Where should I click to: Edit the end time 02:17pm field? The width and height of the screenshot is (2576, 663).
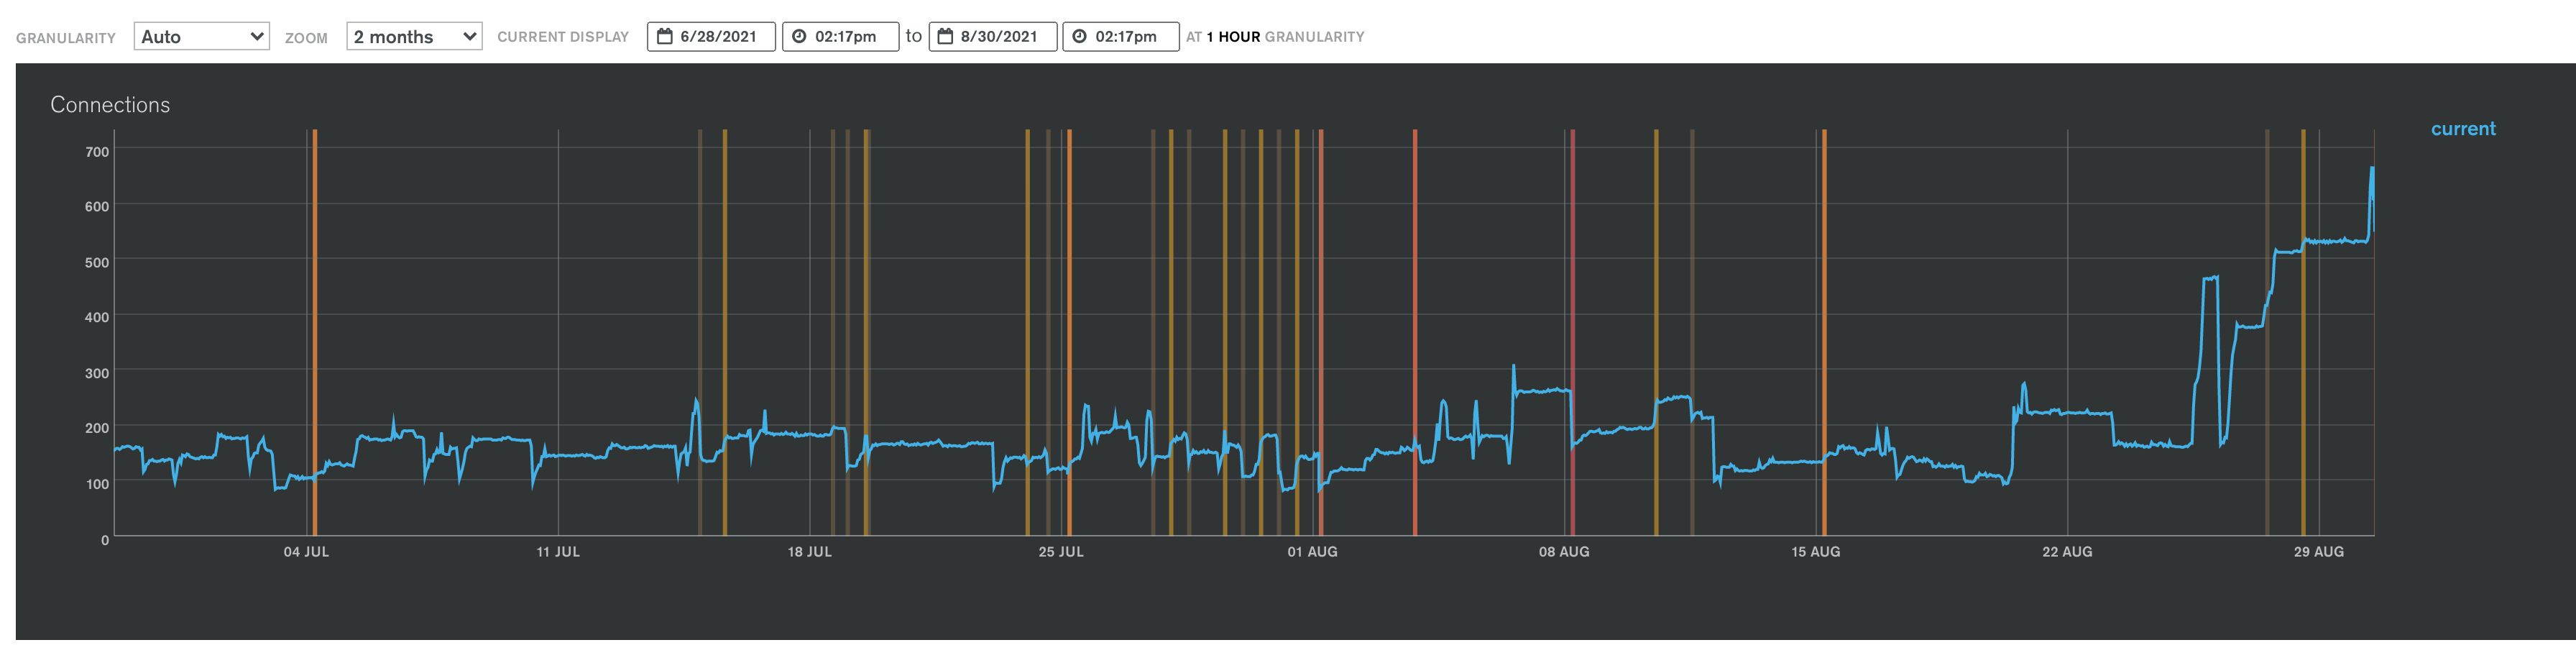1121,37
